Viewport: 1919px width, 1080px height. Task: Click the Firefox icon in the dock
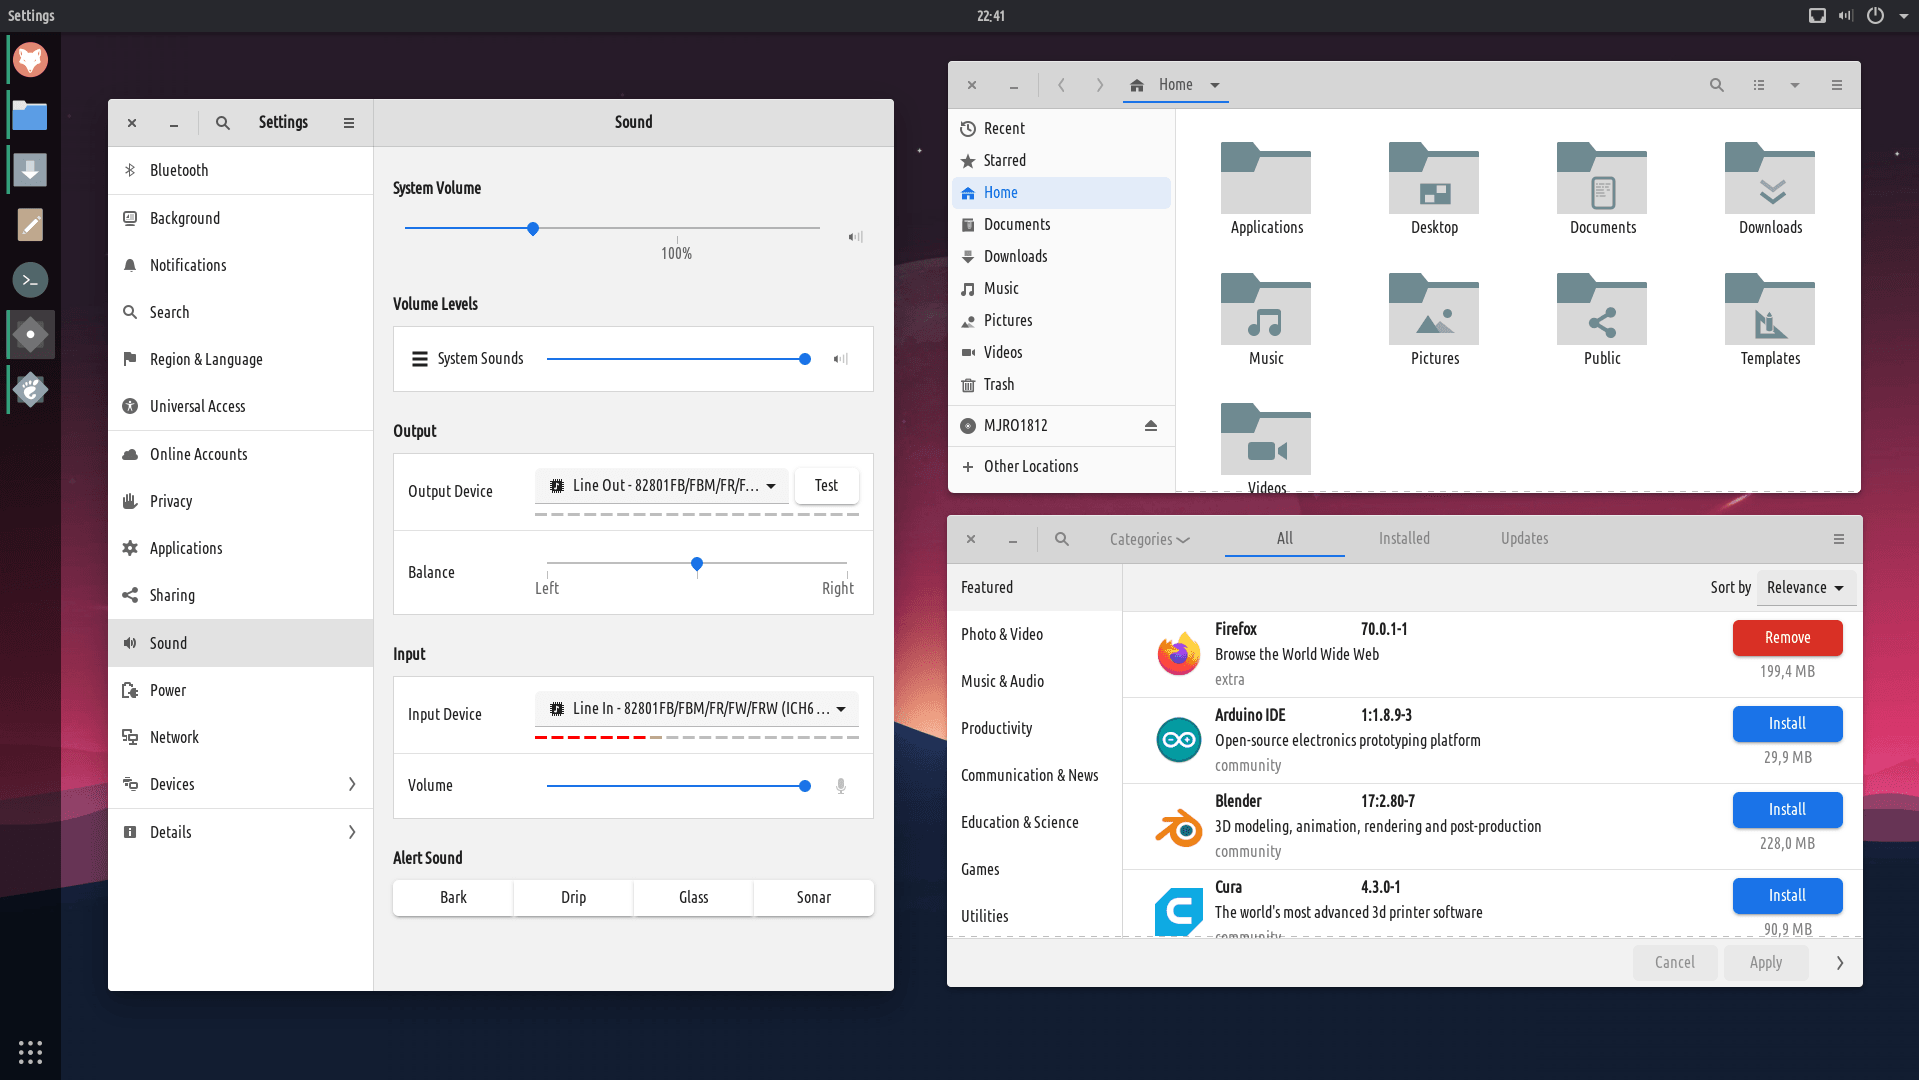point(30,60)
